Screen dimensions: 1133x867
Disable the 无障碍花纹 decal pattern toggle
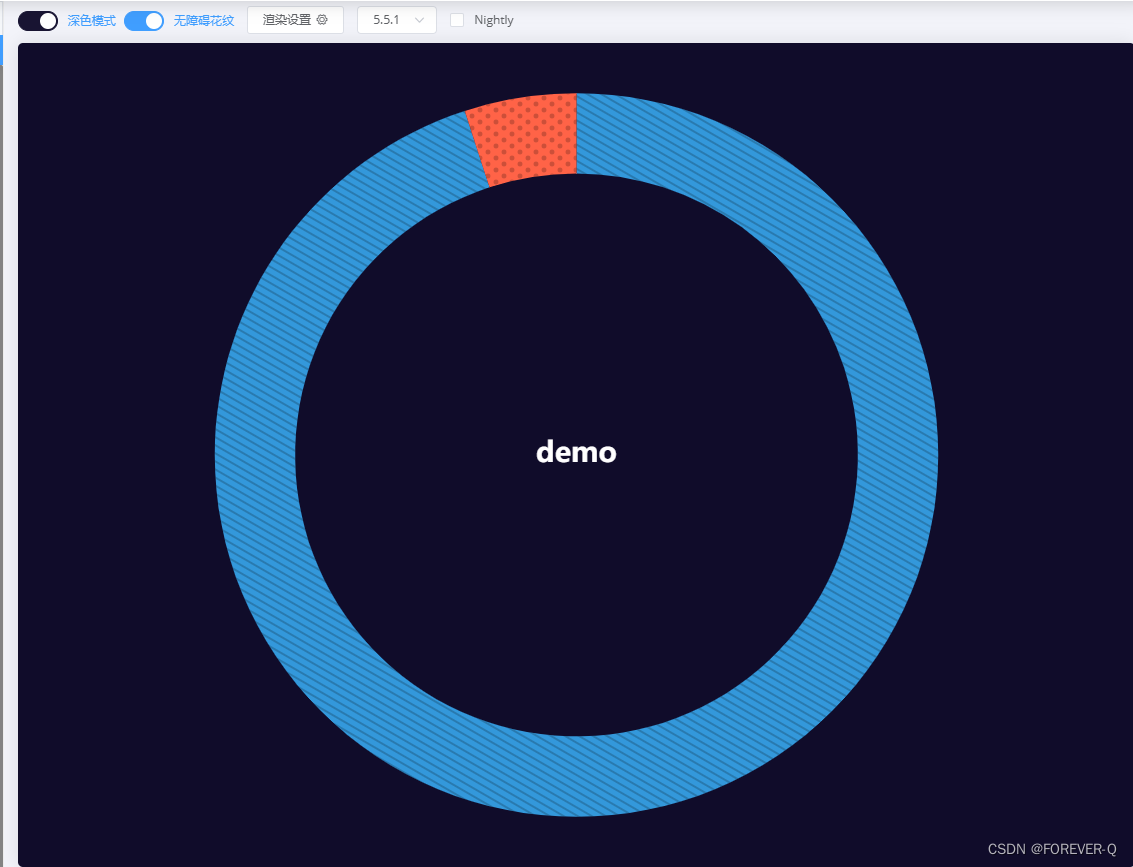tap(143, 20)
